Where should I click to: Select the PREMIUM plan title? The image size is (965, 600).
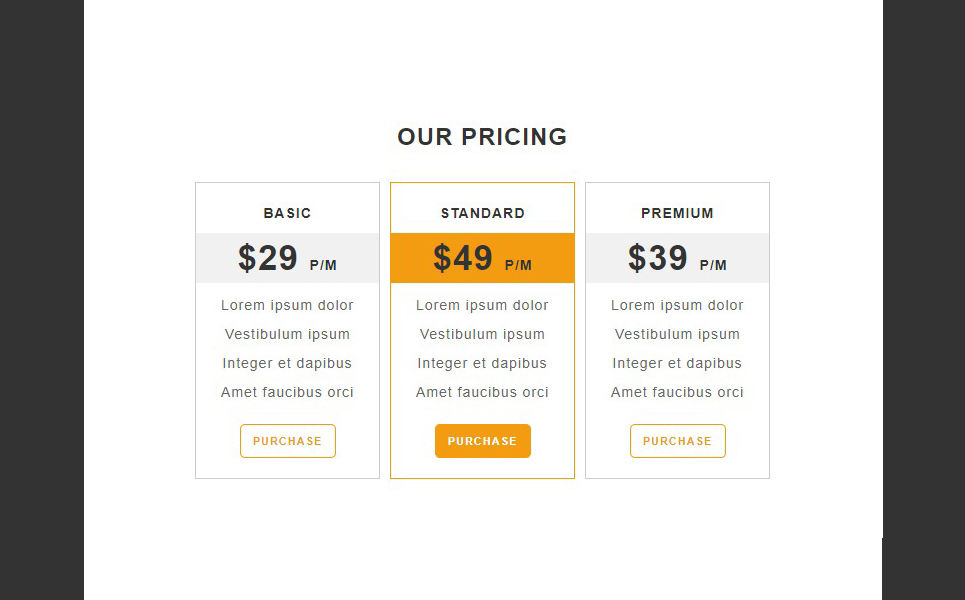(x=678, y=213)
